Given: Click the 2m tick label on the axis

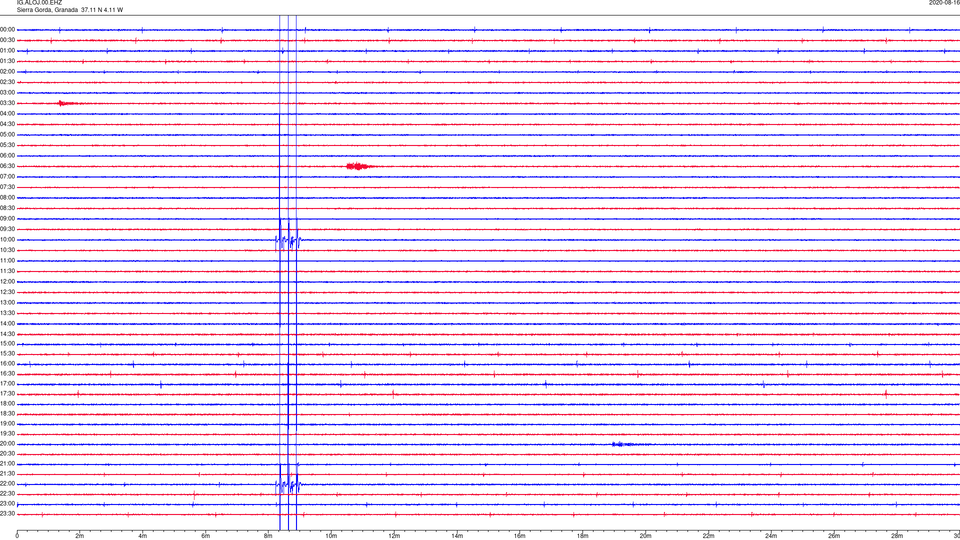Looking at the screenshot, I should click(80, 536).
